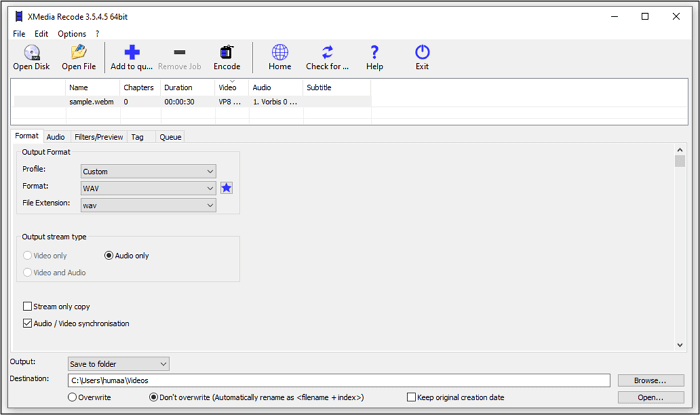Open the Output Save to folder dropdown

118,364
